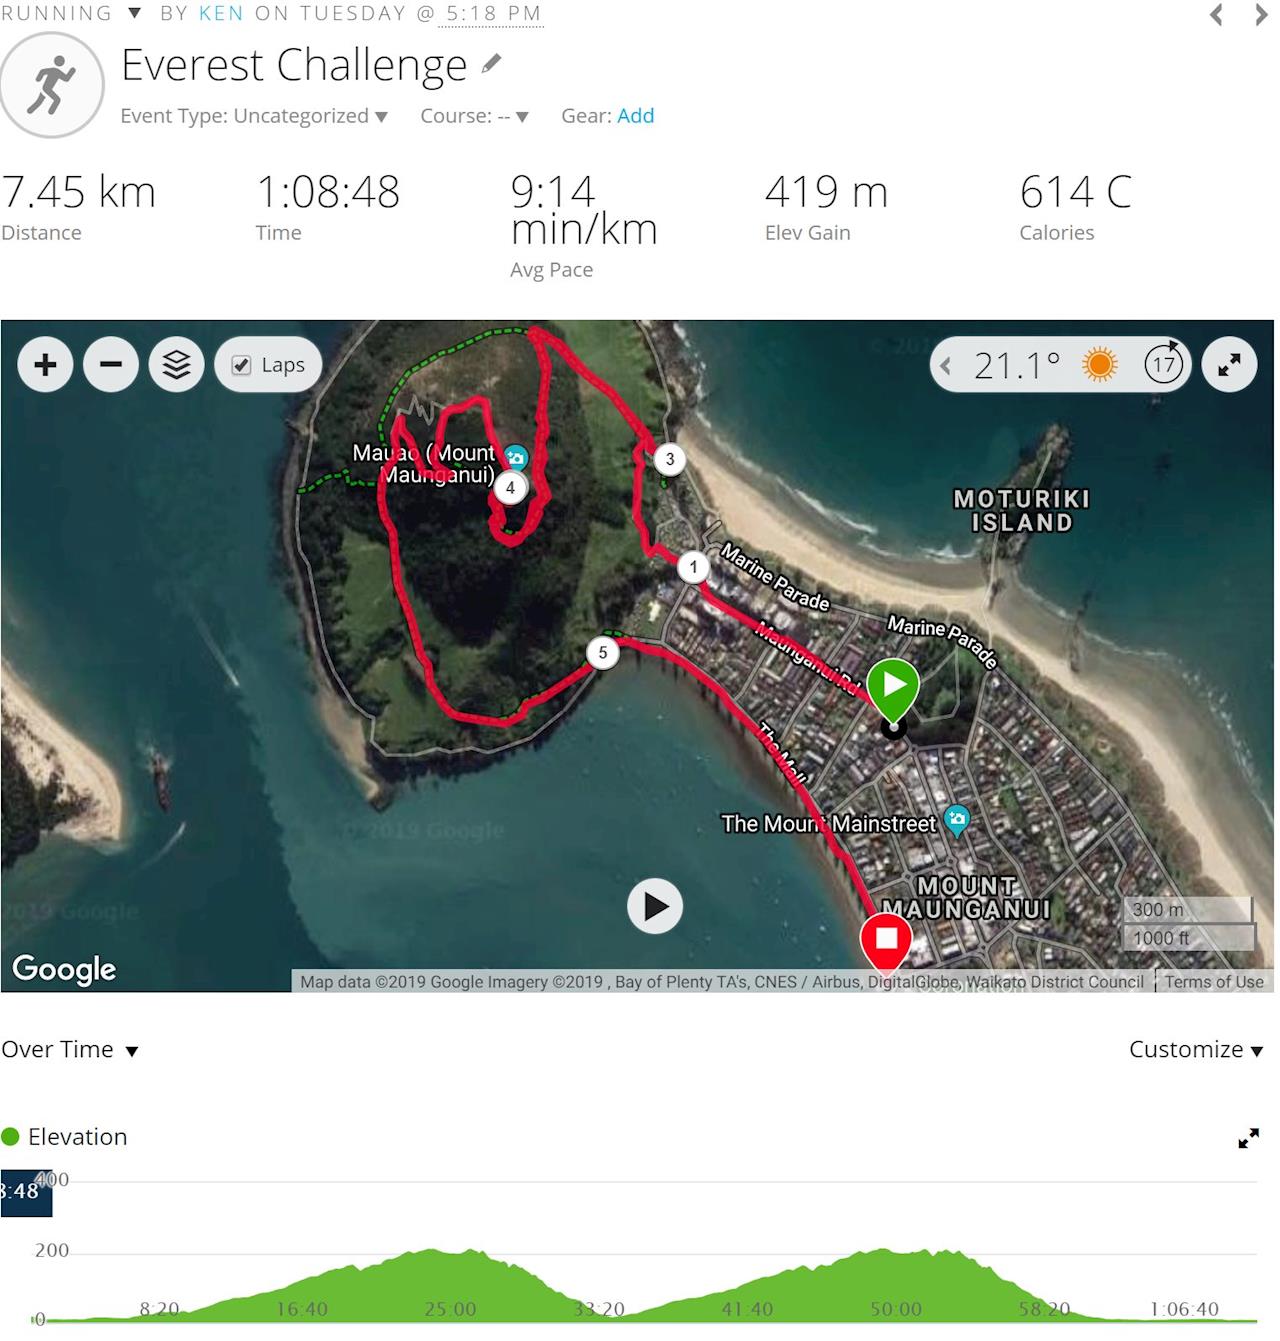This screenshot has width=1280, height=1341.
Task: Go to the next activity arrow
Action: [1261, 15]
